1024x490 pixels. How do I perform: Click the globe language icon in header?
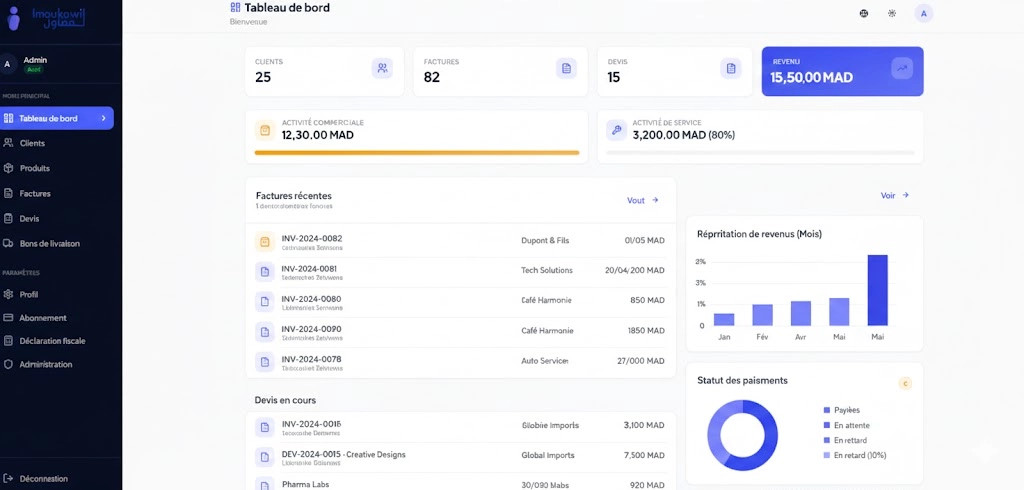[x=864, y=13]
